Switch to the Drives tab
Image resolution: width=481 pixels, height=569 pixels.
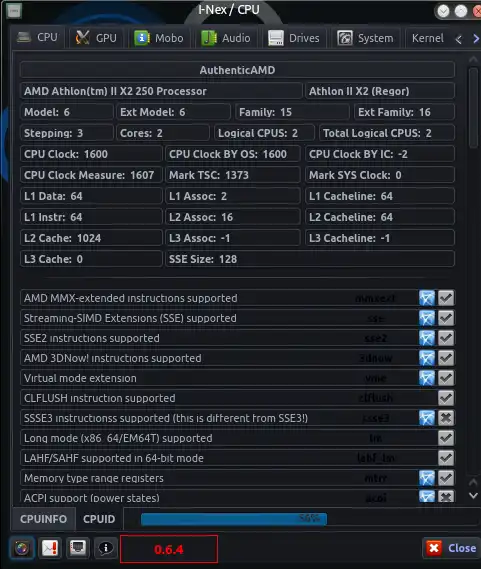[294, 38]
